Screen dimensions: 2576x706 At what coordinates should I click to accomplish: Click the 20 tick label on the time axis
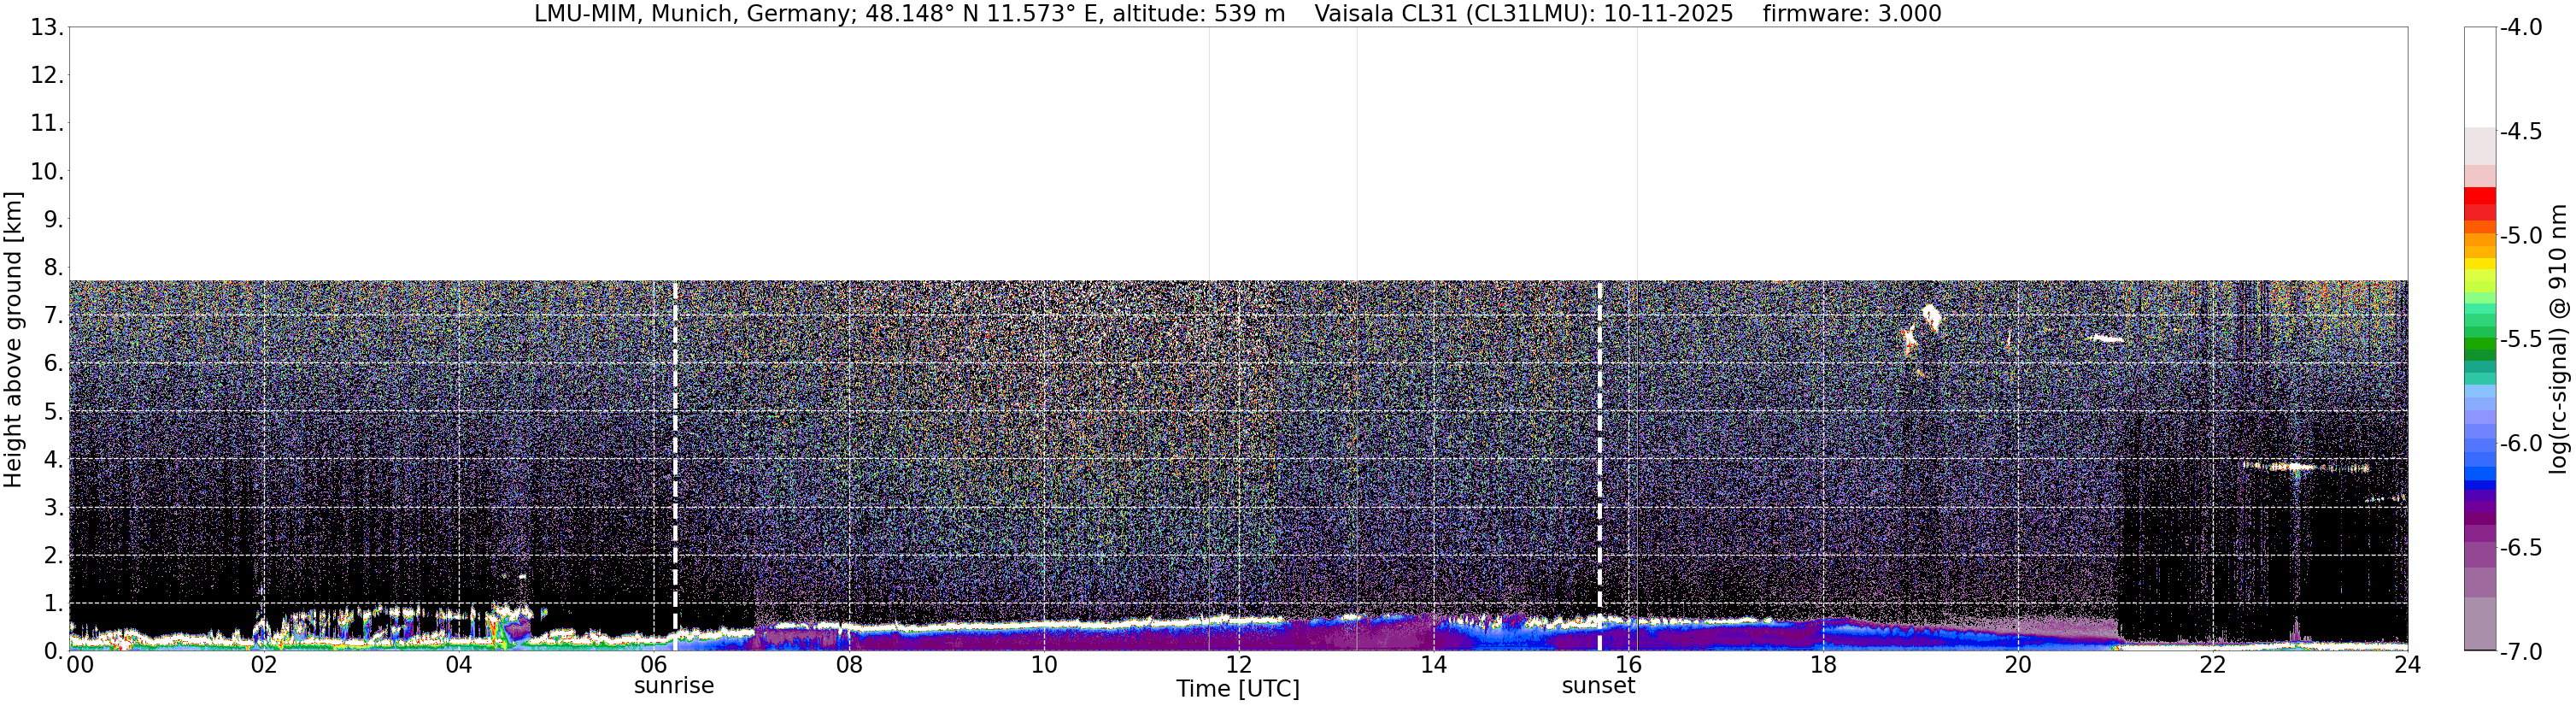(2018, 665)
